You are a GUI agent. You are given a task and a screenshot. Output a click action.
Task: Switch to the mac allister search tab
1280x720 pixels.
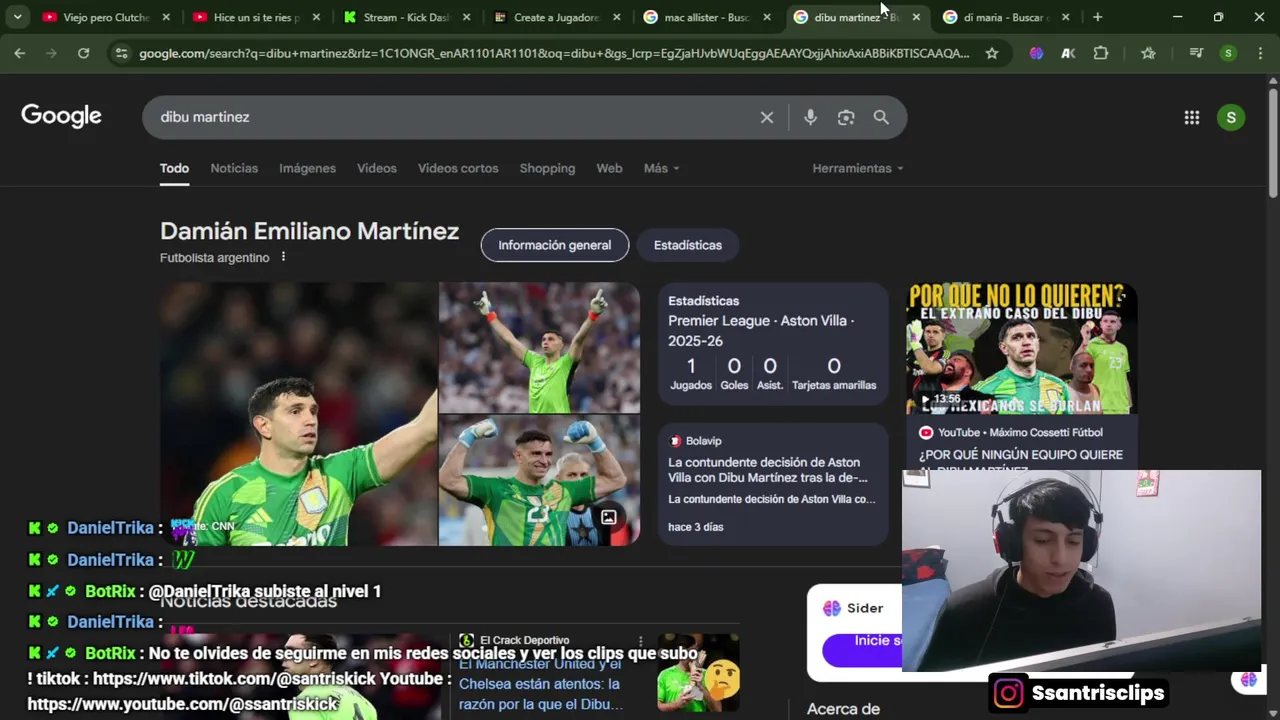[x=707, y=17]
